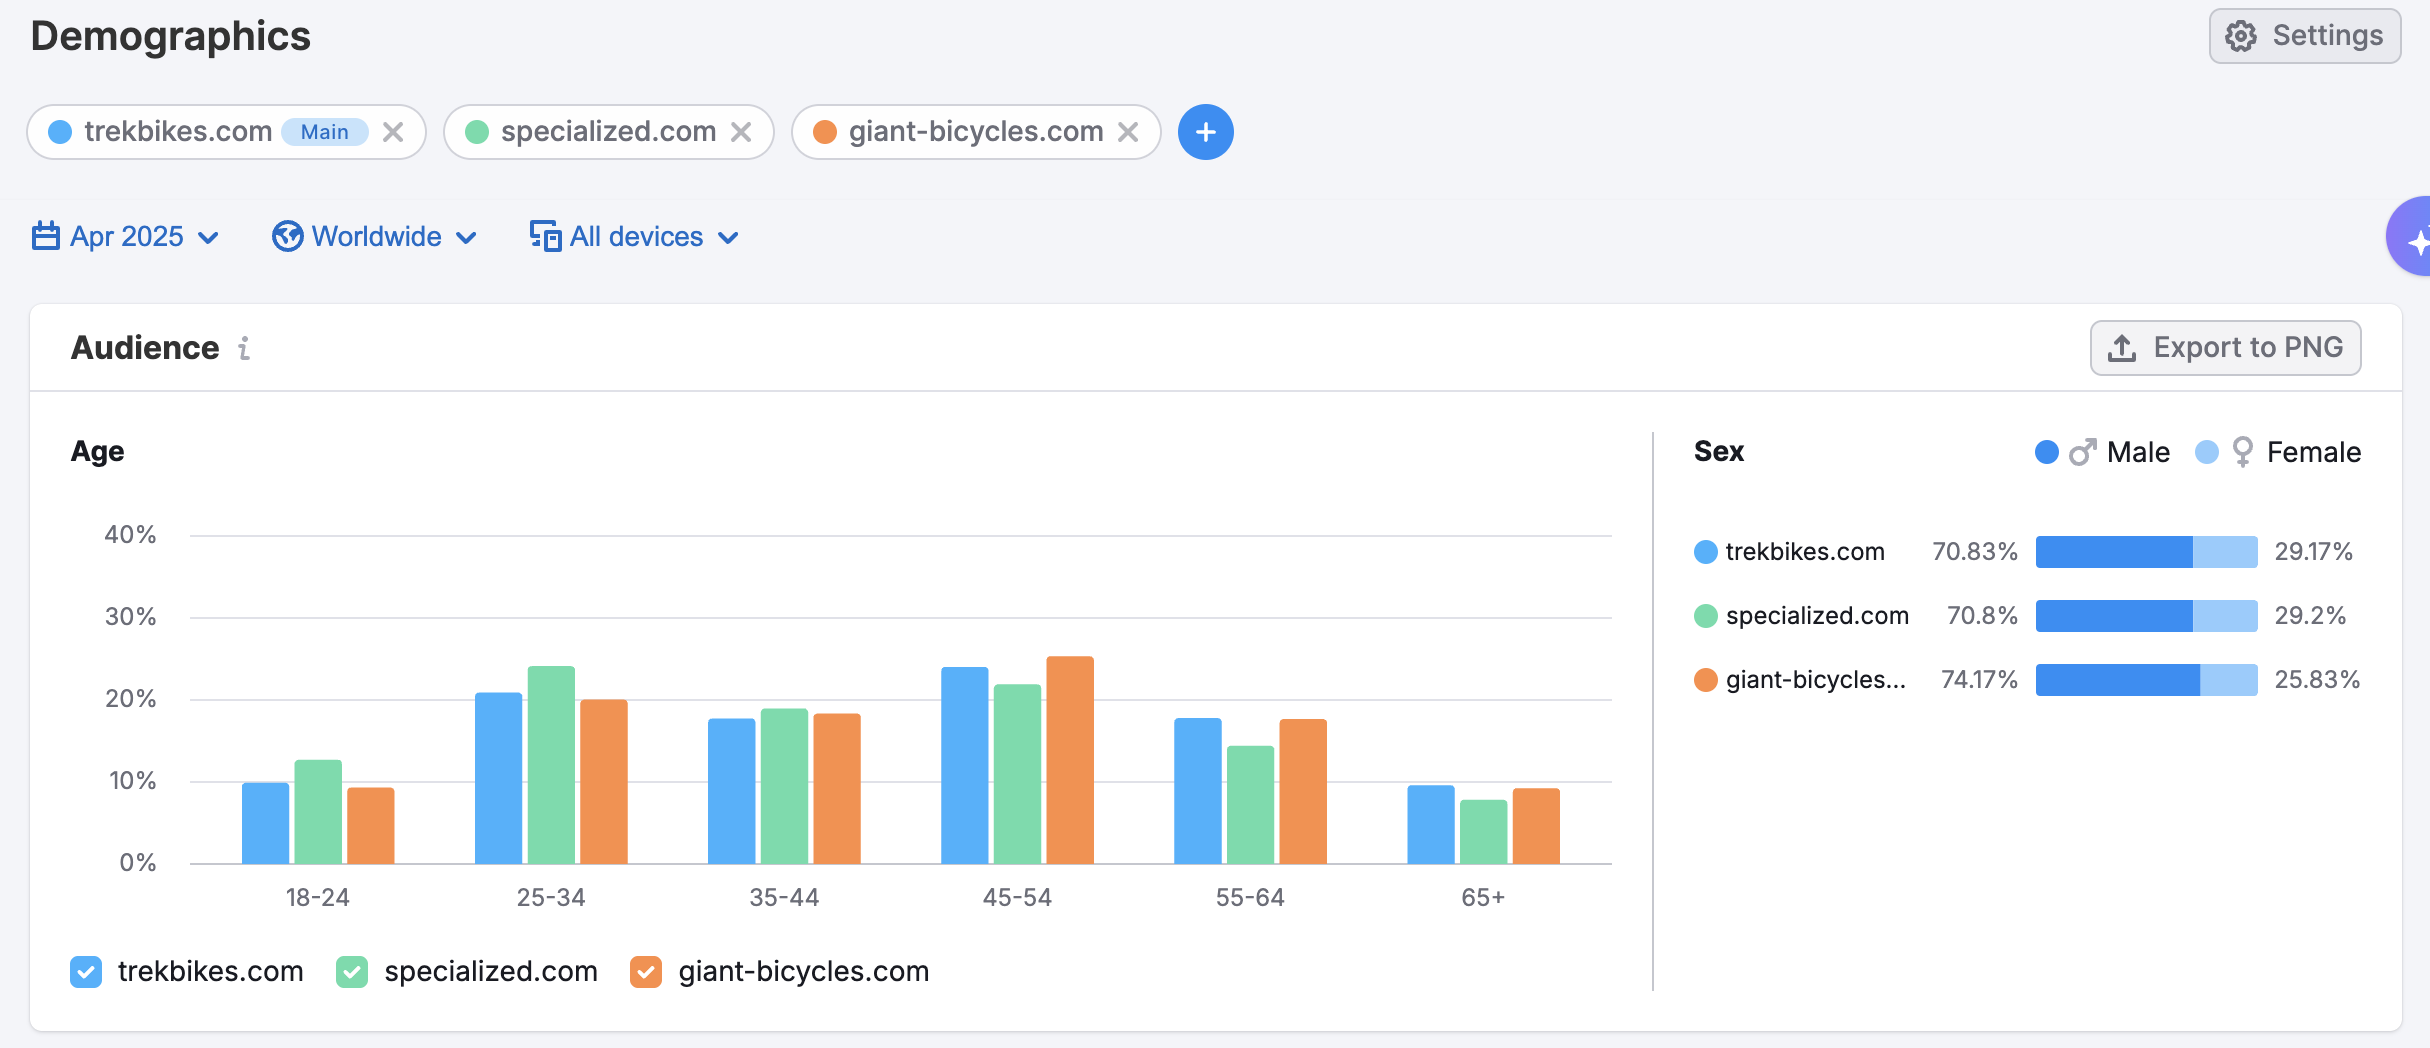Remove trekbikes.com from comparison
This screenshot has width=2430, height=1048.
[393, 132]
